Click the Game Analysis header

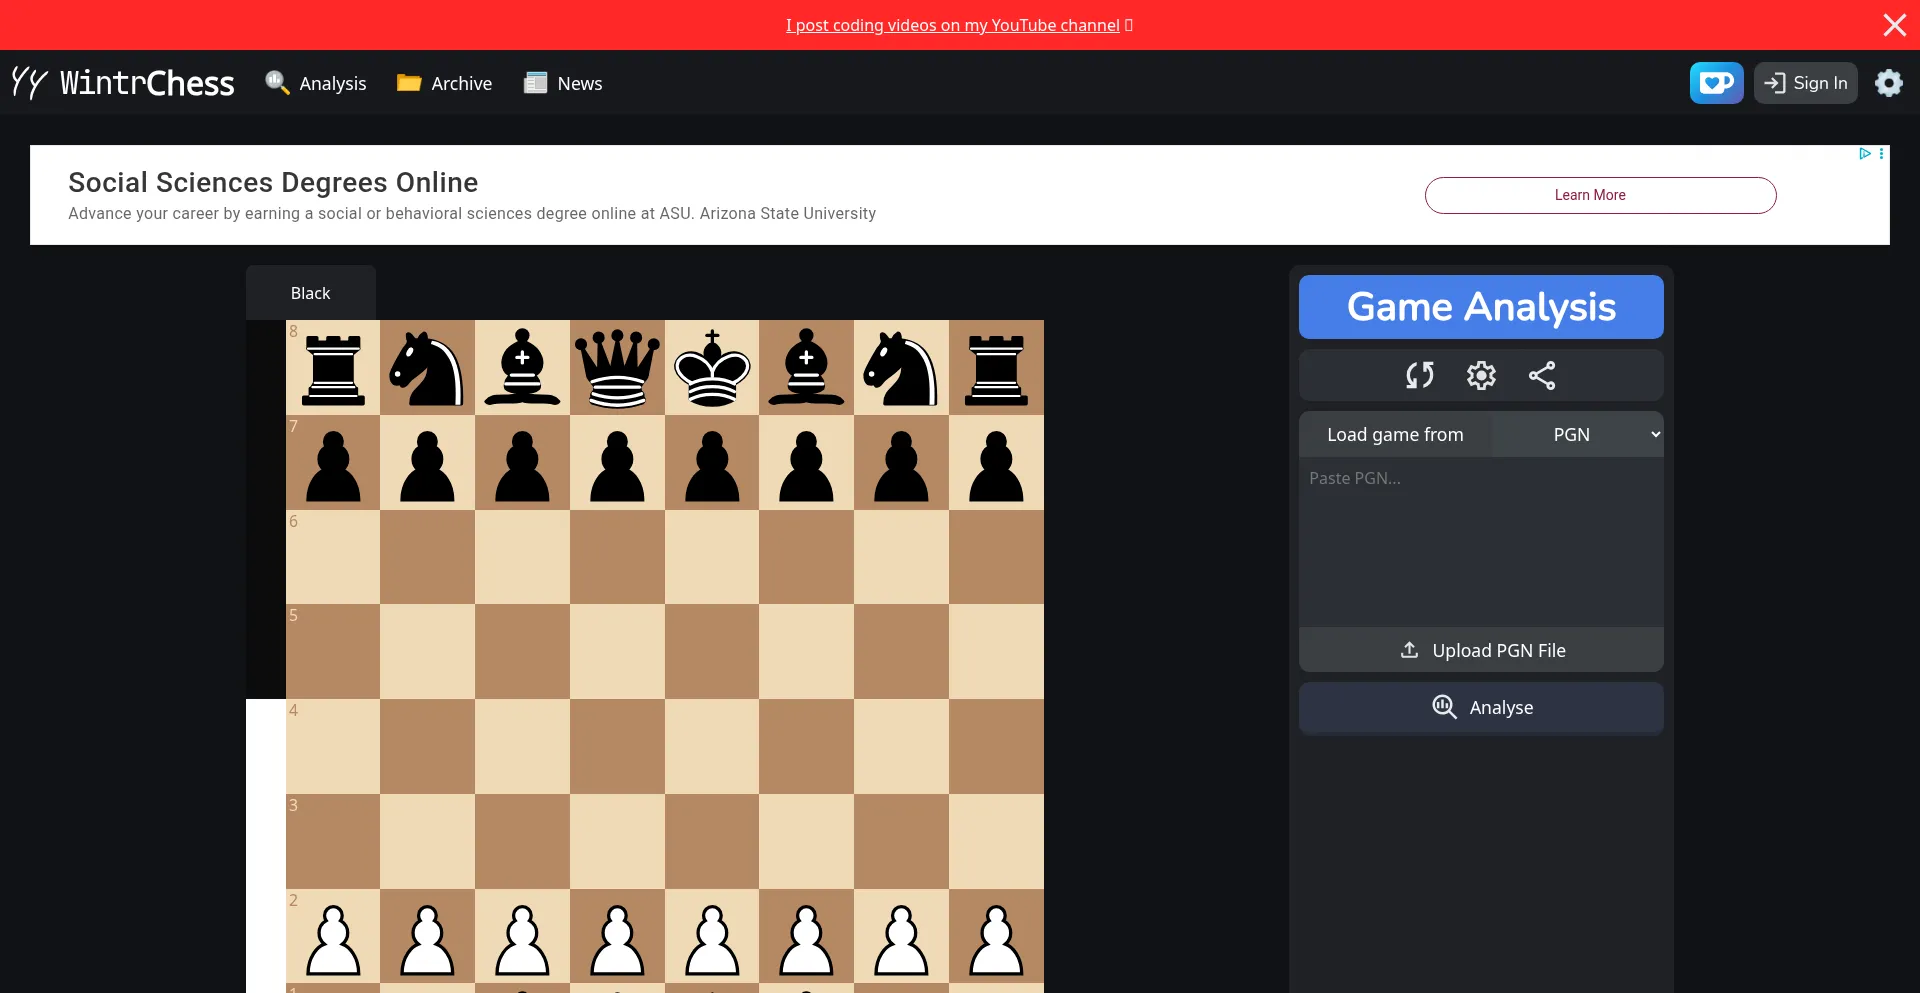[1481, 307]
